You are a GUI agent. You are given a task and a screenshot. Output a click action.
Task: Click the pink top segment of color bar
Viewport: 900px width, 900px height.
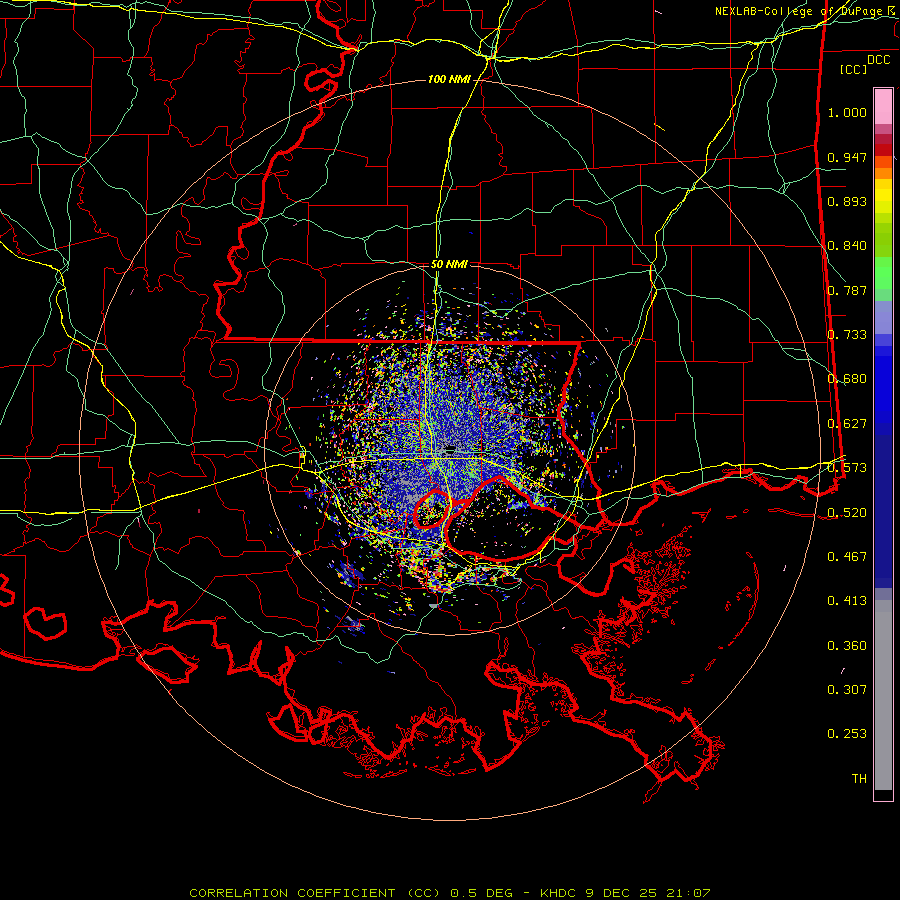click(x=883, y=106)
